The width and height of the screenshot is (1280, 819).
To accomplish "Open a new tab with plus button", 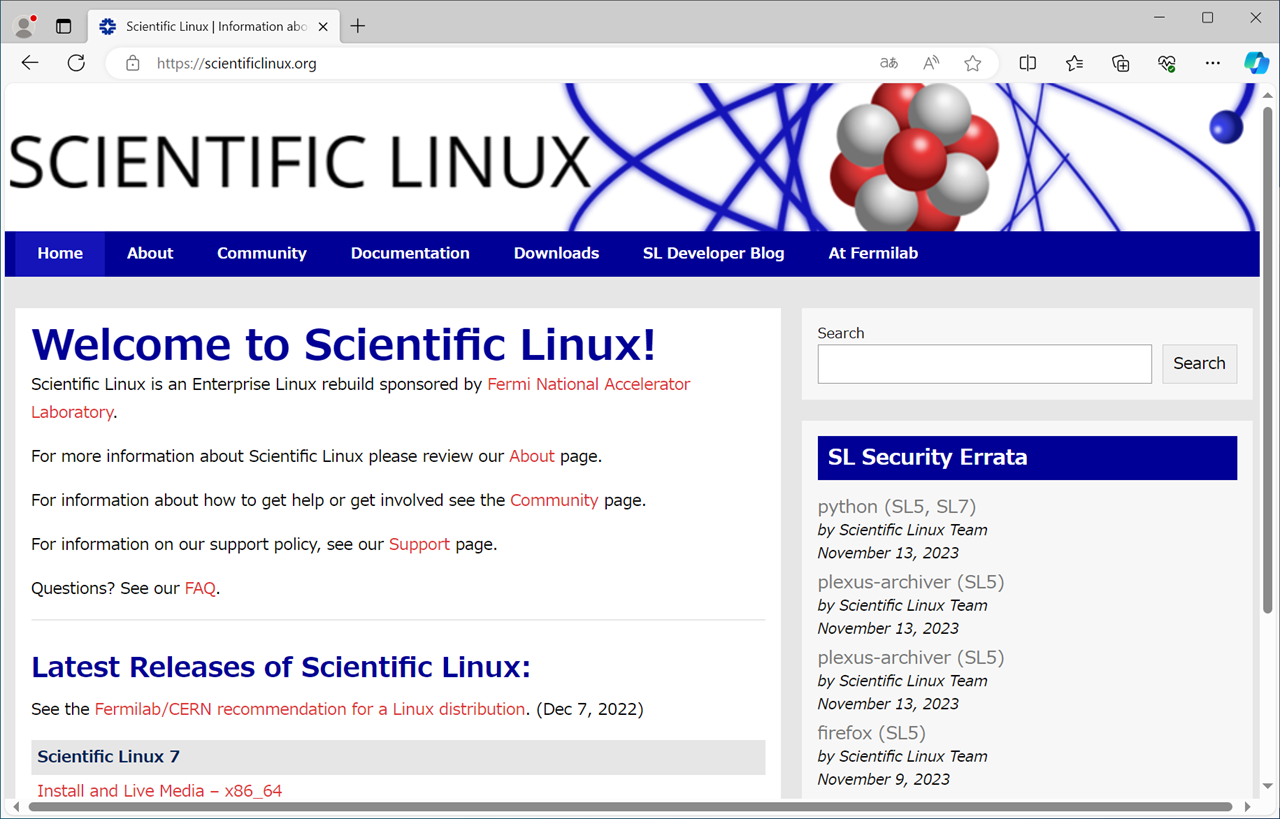I will 357,26.
